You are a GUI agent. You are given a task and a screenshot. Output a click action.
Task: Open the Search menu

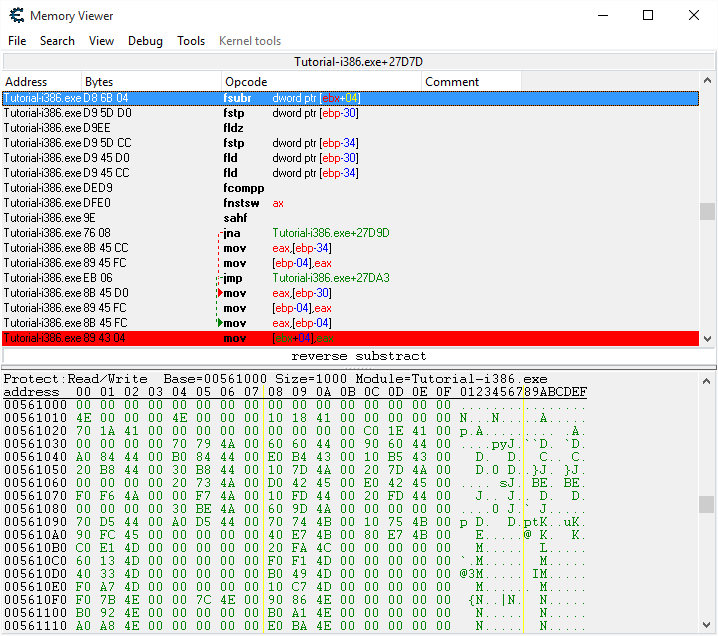point(57,41)
